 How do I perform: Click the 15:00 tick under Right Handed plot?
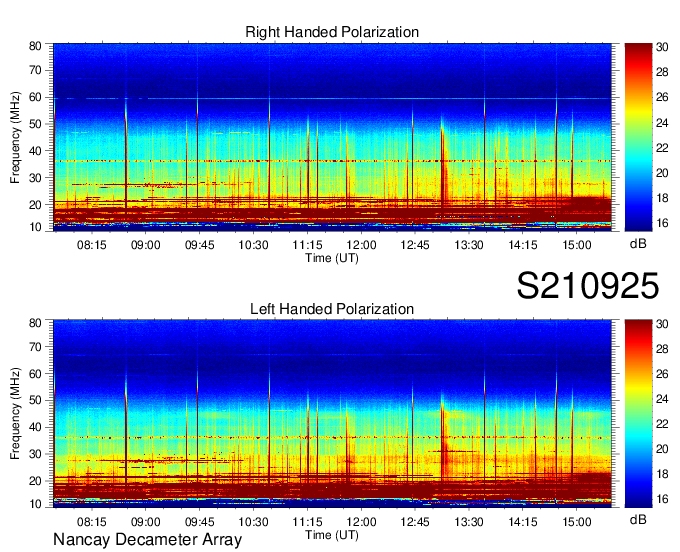coord(577,245)
